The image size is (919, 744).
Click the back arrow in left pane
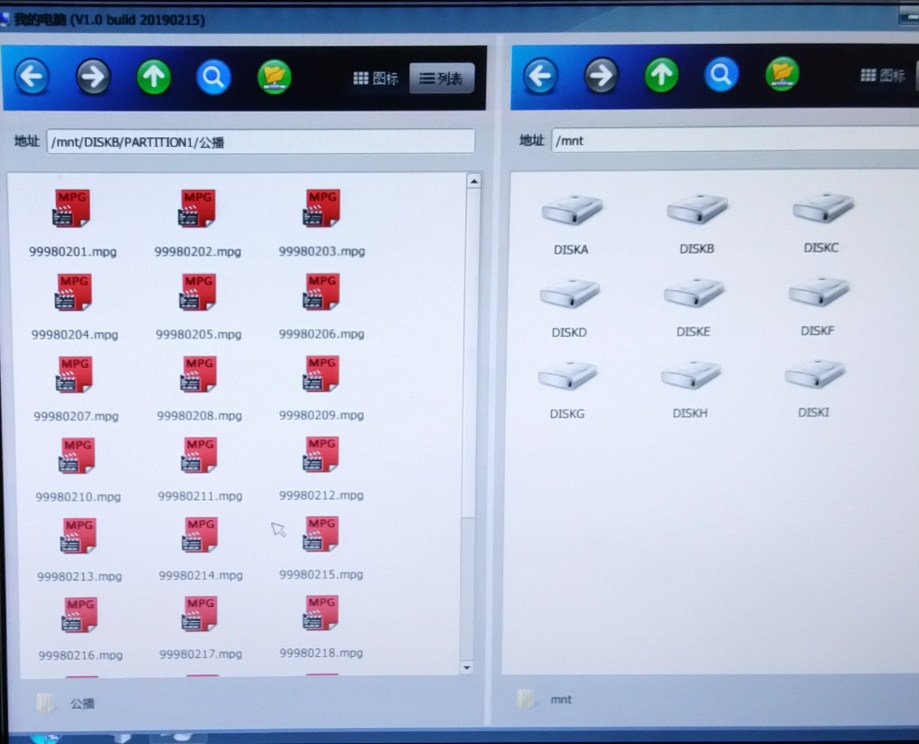click(x=32, y=77)
